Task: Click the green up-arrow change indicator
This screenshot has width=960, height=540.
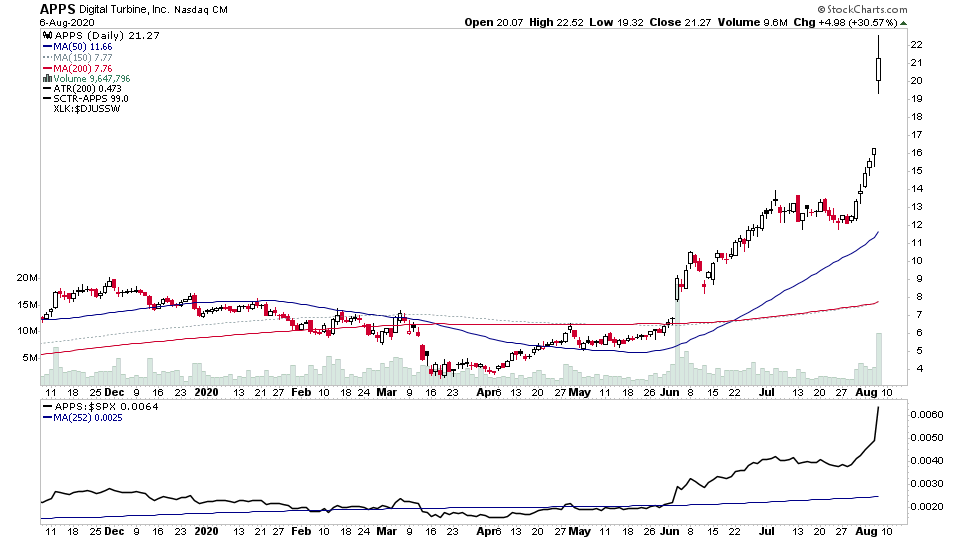Action: click(x=904, y=23)
